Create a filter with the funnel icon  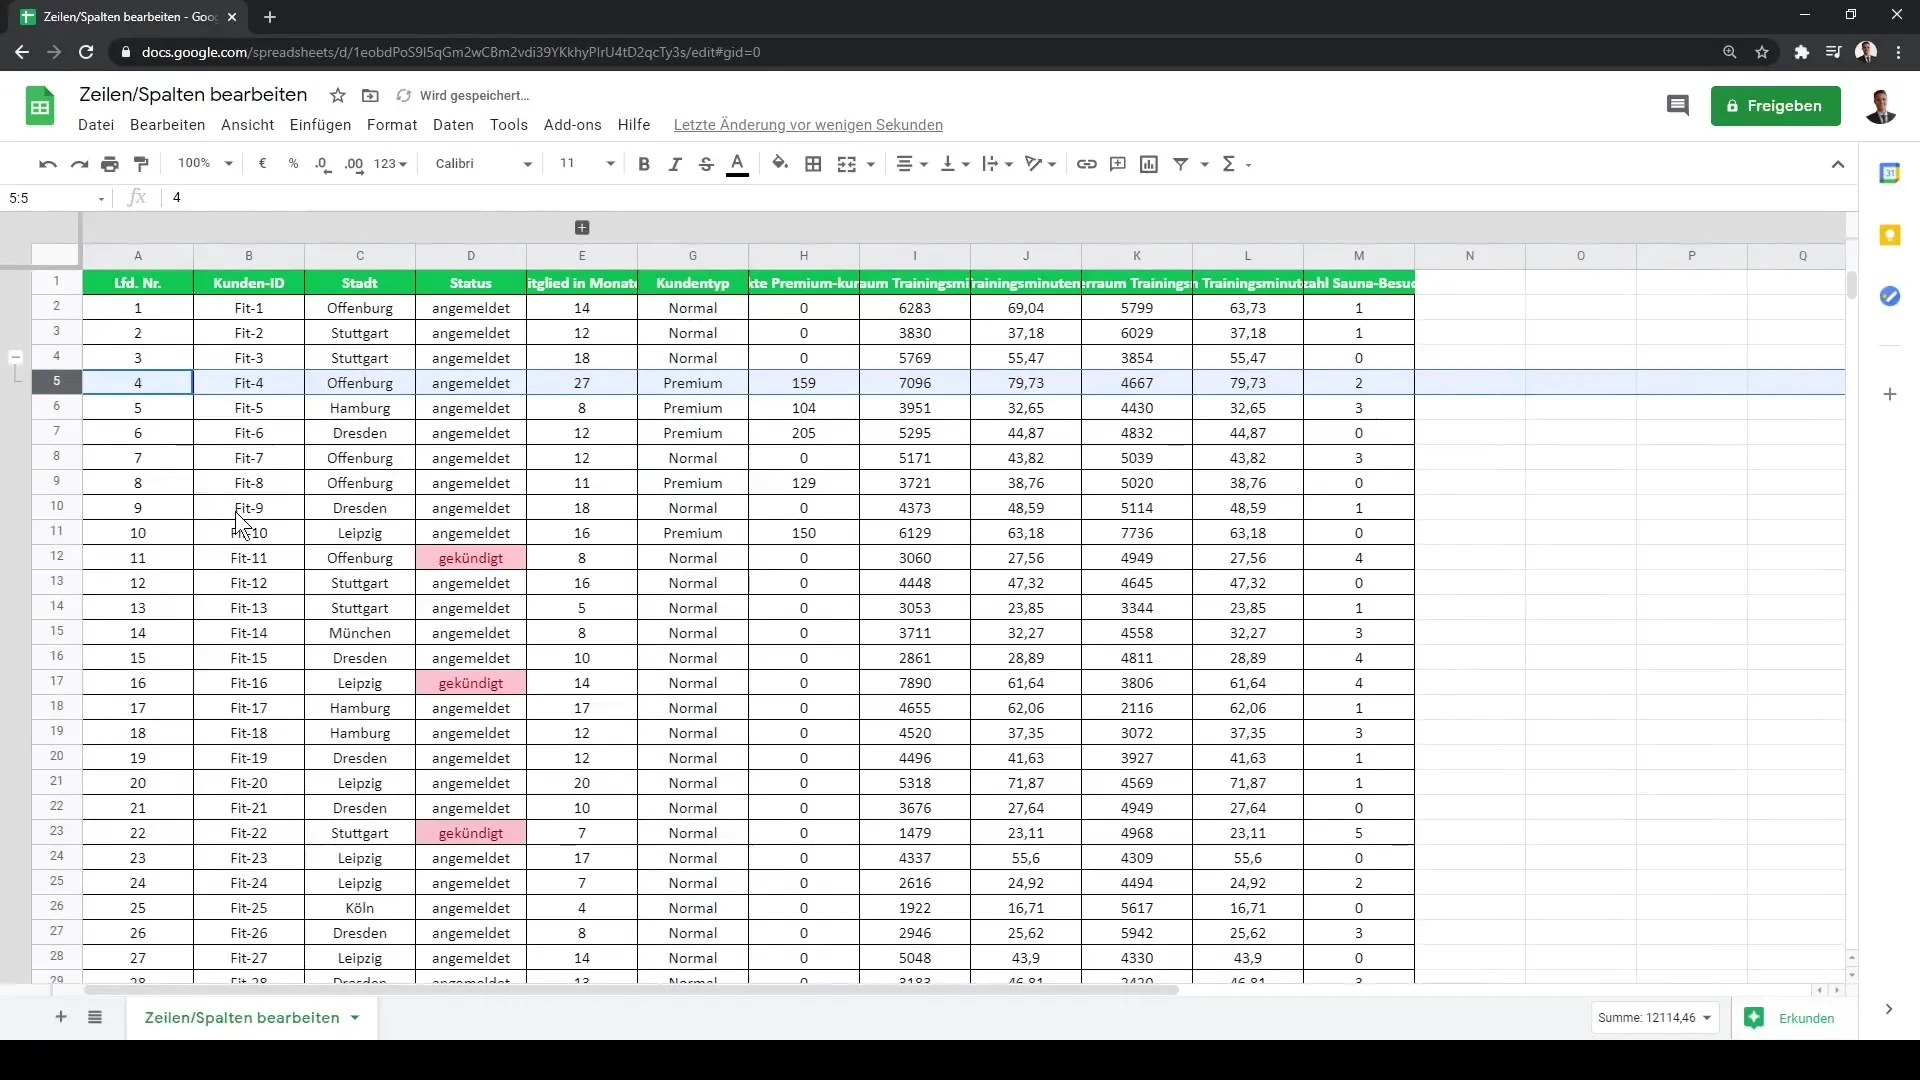tap(1181, 164)
